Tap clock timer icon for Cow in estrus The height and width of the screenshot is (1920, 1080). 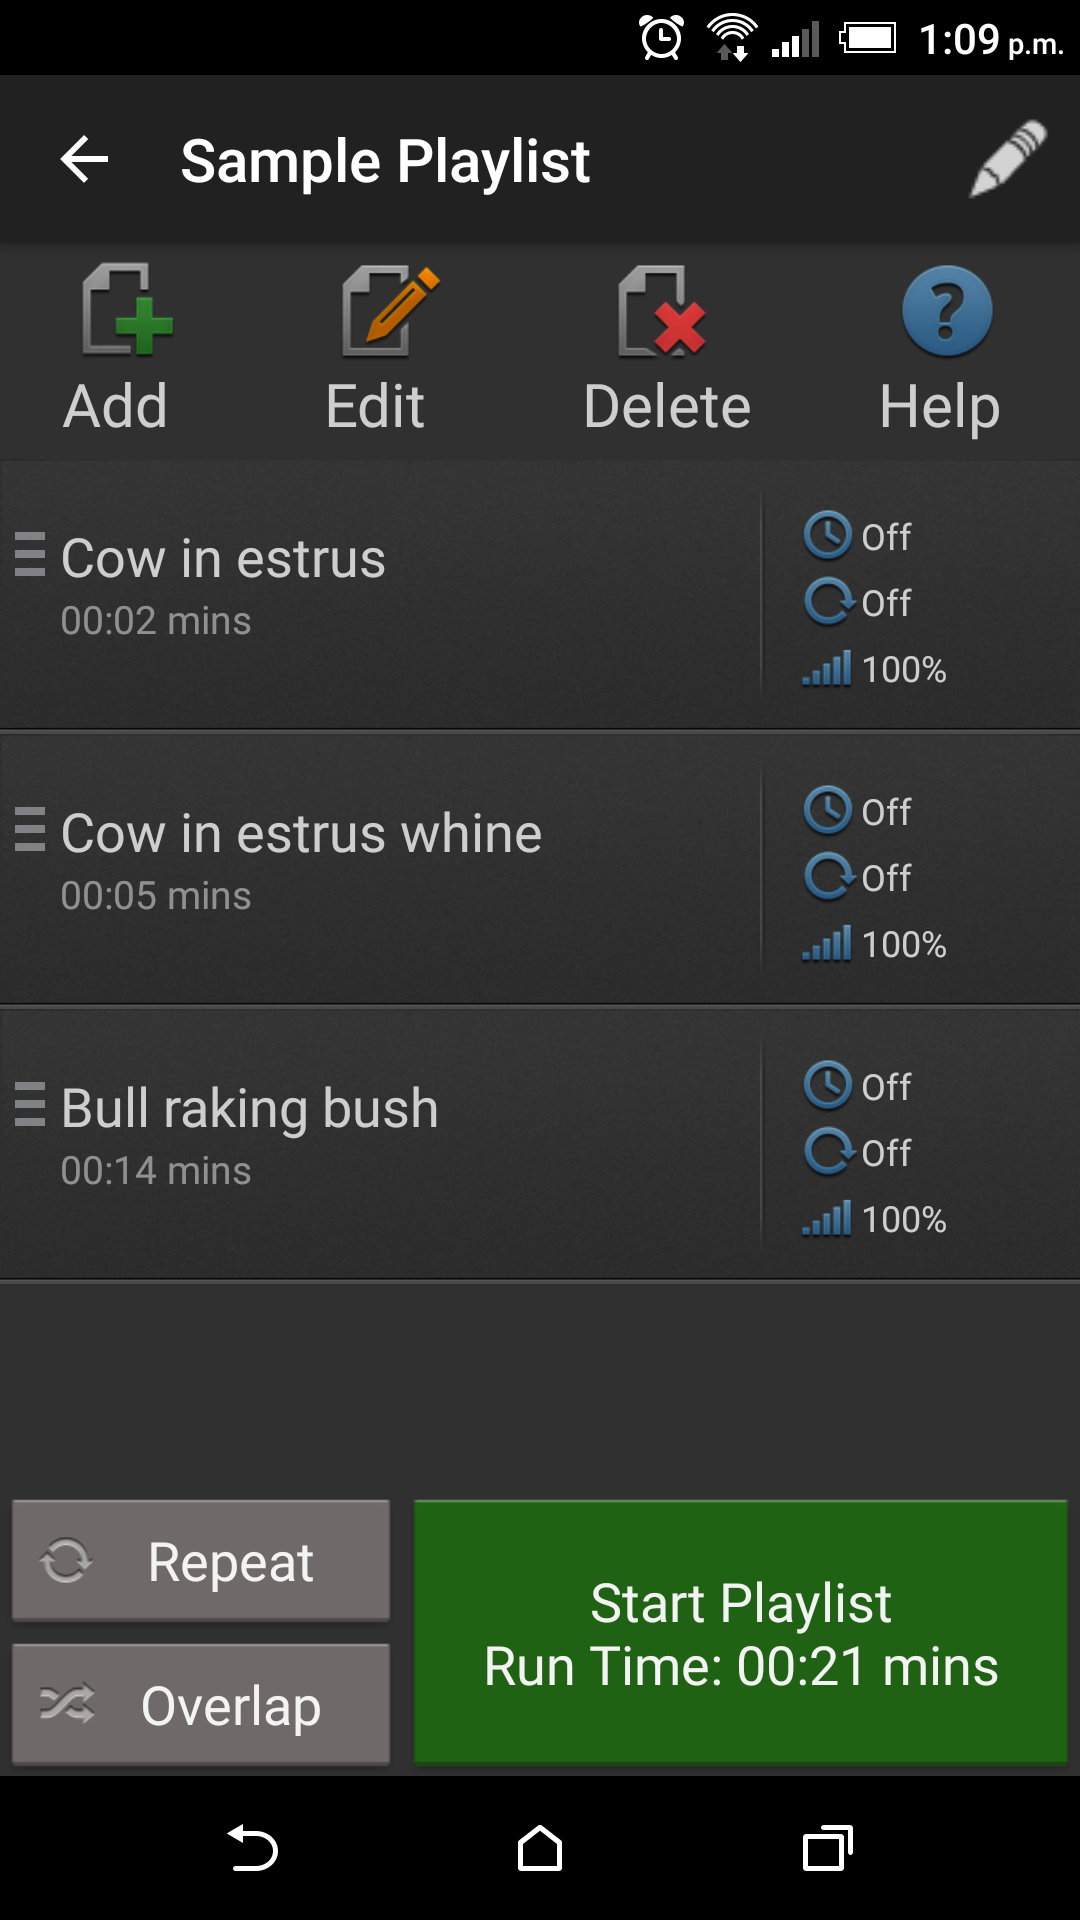pyautogui.click(x=828, y=535)
